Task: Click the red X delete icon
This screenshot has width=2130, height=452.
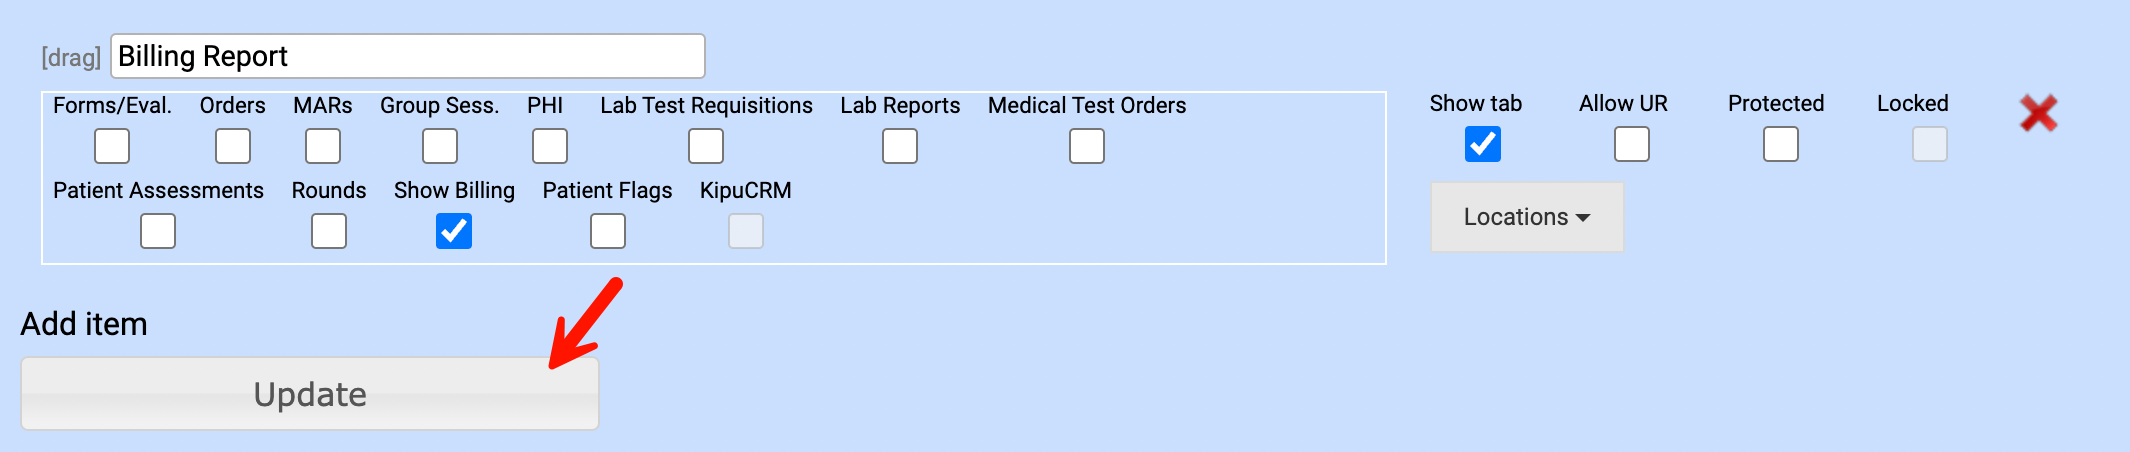Action: coord(2037,113)
